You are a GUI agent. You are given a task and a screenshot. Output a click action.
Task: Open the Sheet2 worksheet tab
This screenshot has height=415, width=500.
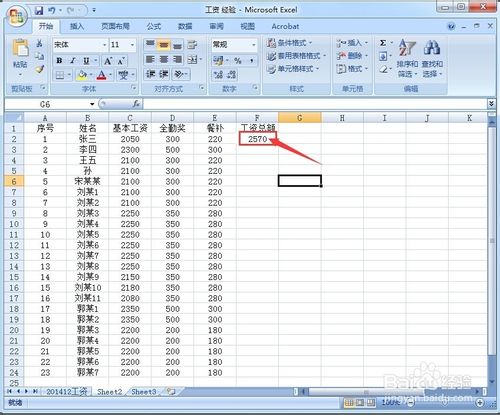pos(109,392)
